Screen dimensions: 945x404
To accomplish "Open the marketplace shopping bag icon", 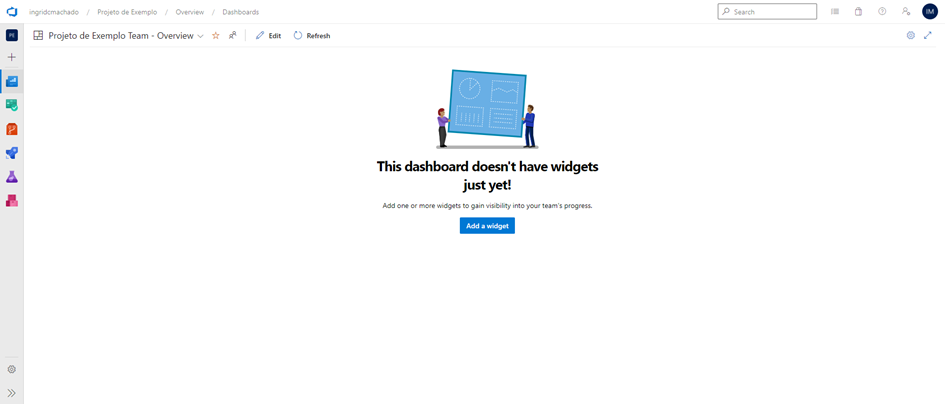I will (x=858, y=12).
